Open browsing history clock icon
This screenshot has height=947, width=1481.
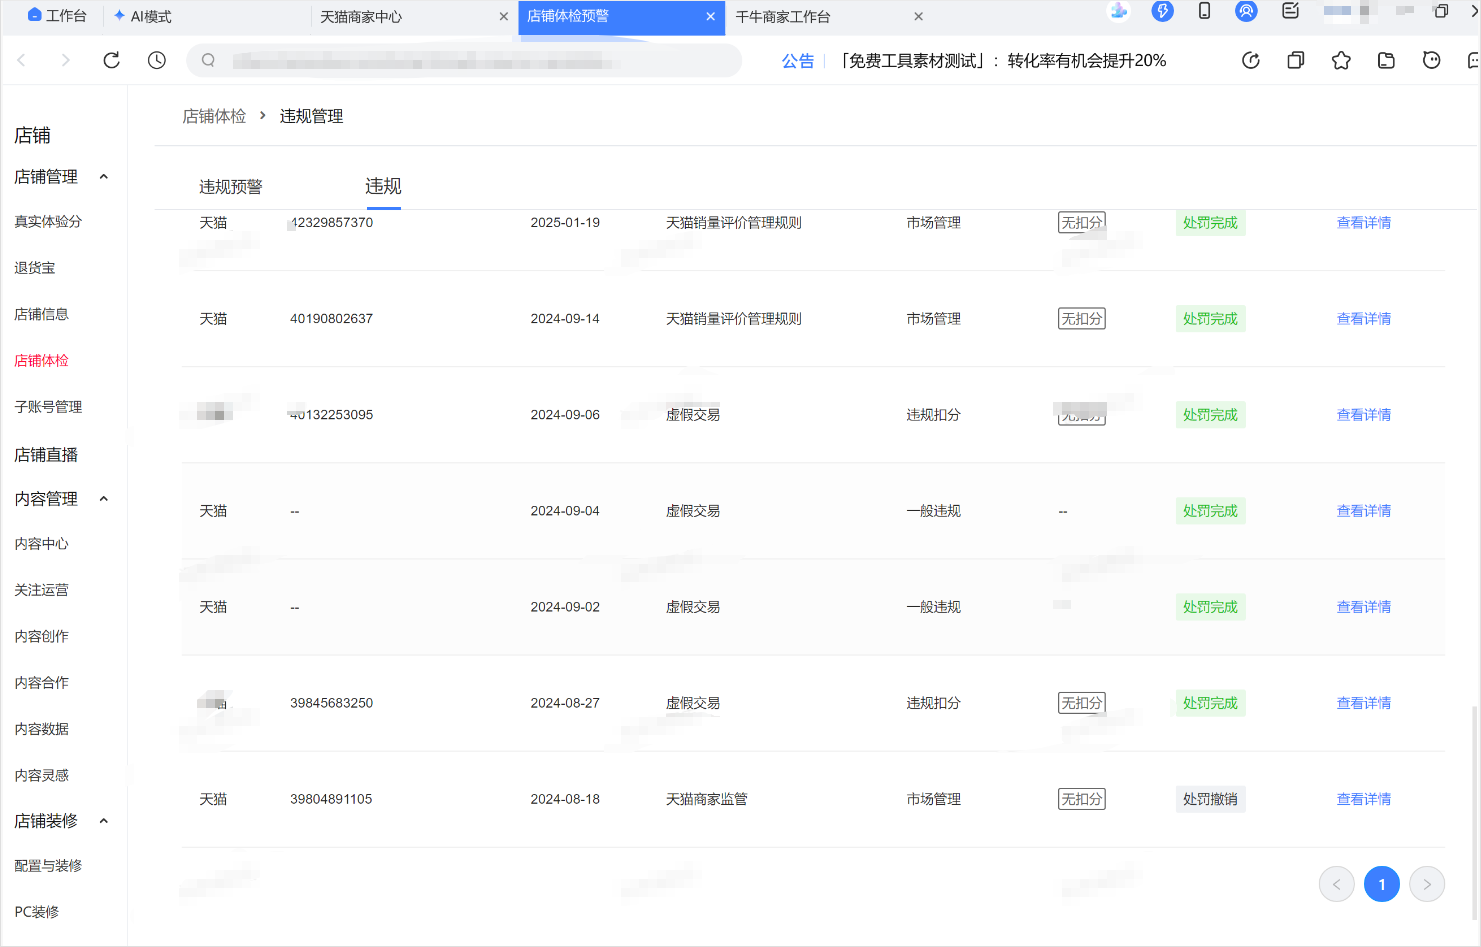[x=157, y=60]
